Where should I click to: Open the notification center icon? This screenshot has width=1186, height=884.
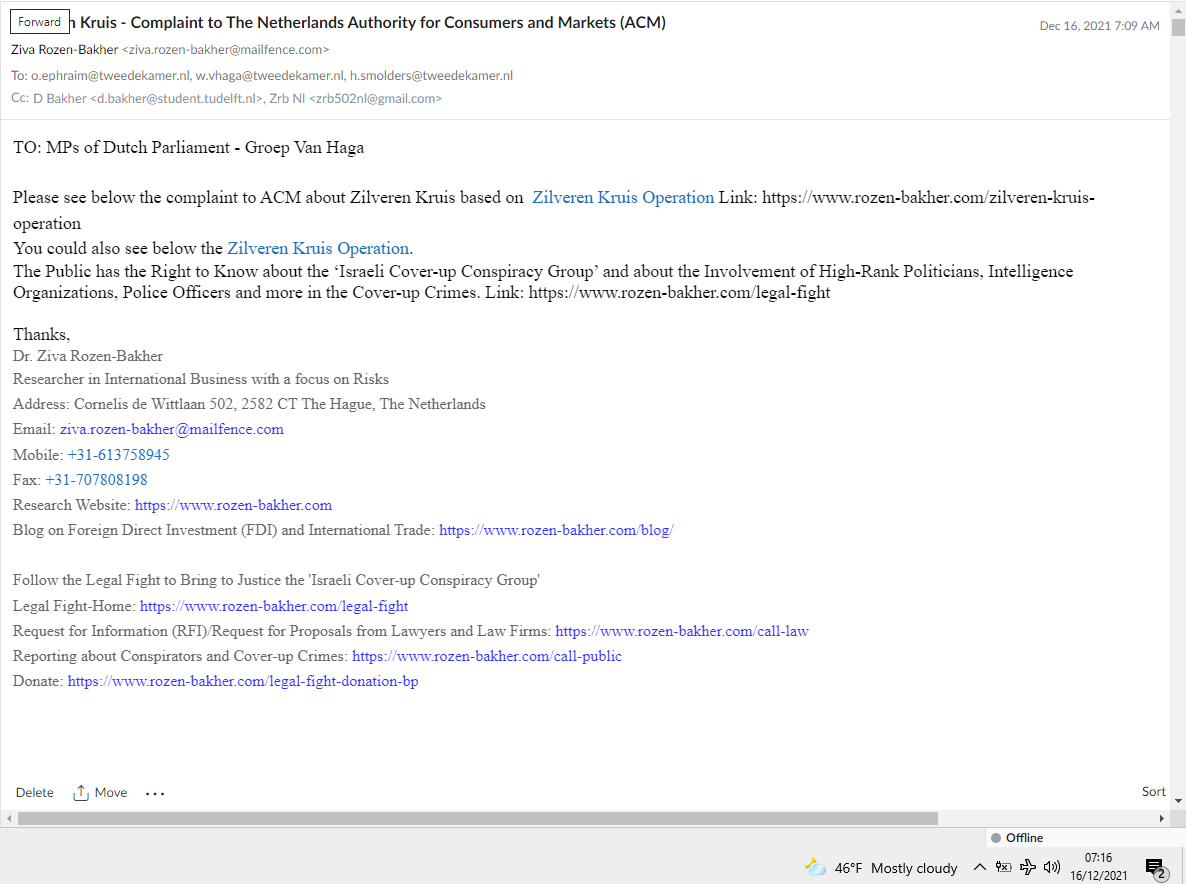pyautogui.click(x=1155, y=868)
